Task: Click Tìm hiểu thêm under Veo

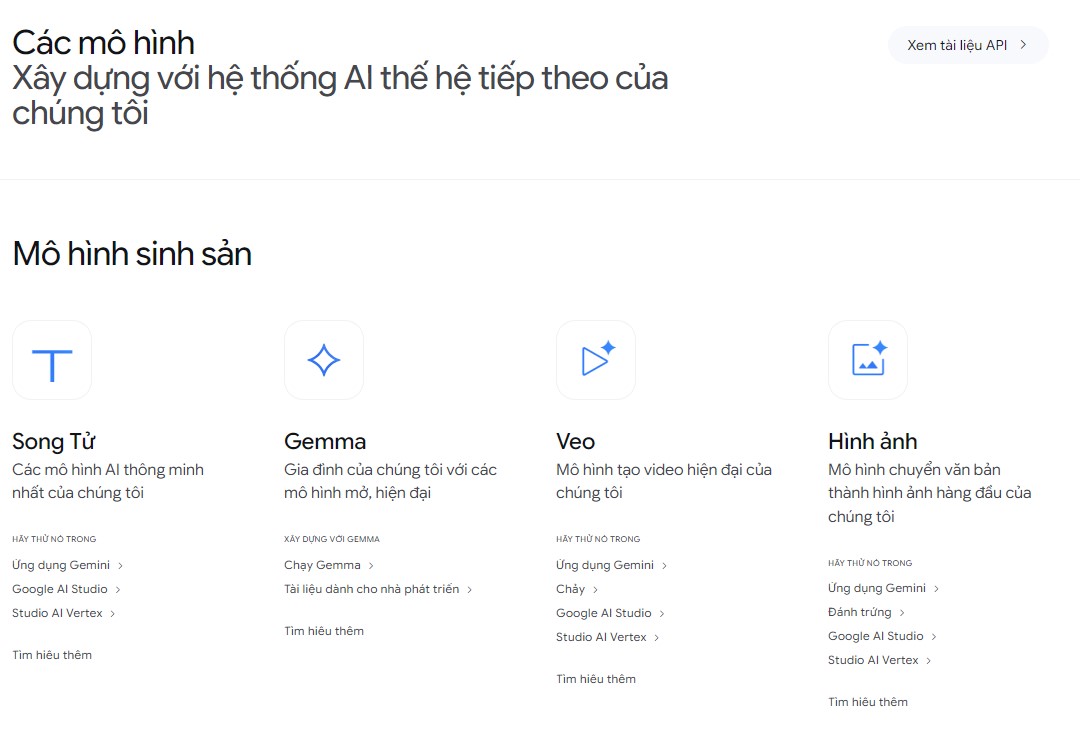Action: coord(596,679)
